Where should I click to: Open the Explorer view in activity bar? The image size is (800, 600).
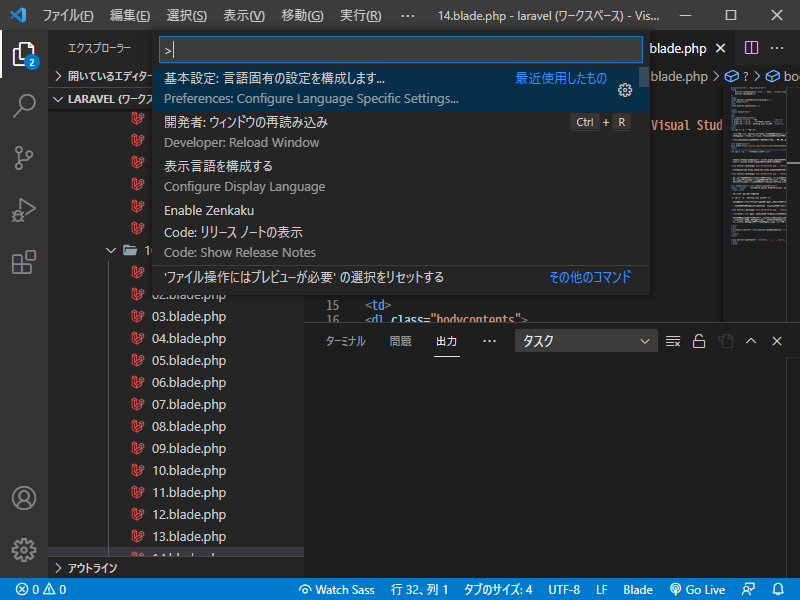click(x=23, y=54)
